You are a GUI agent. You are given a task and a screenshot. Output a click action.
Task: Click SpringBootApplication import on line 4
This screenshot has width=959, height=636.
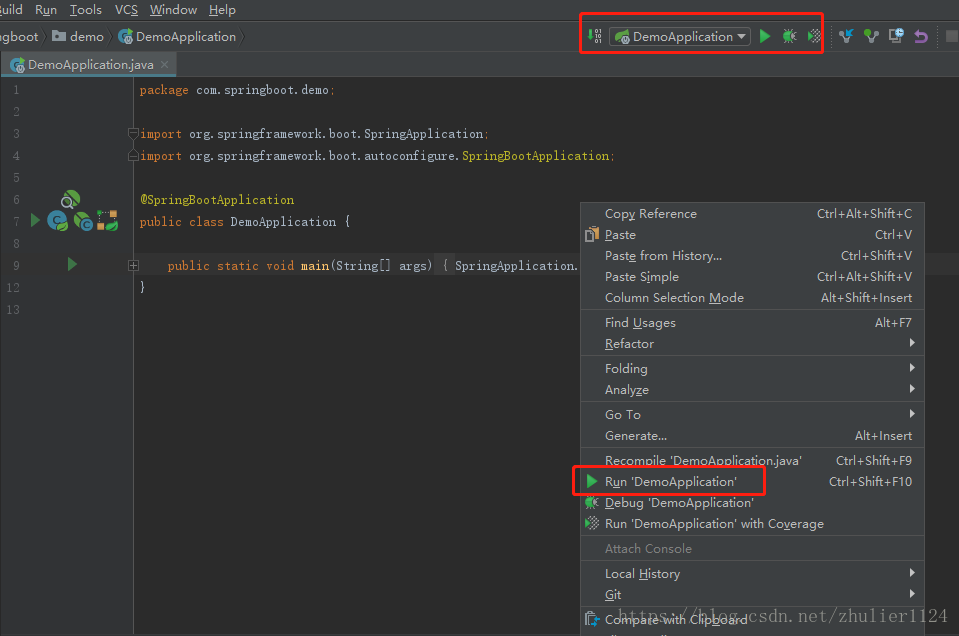pyautogui.click(x=535, y=156)
